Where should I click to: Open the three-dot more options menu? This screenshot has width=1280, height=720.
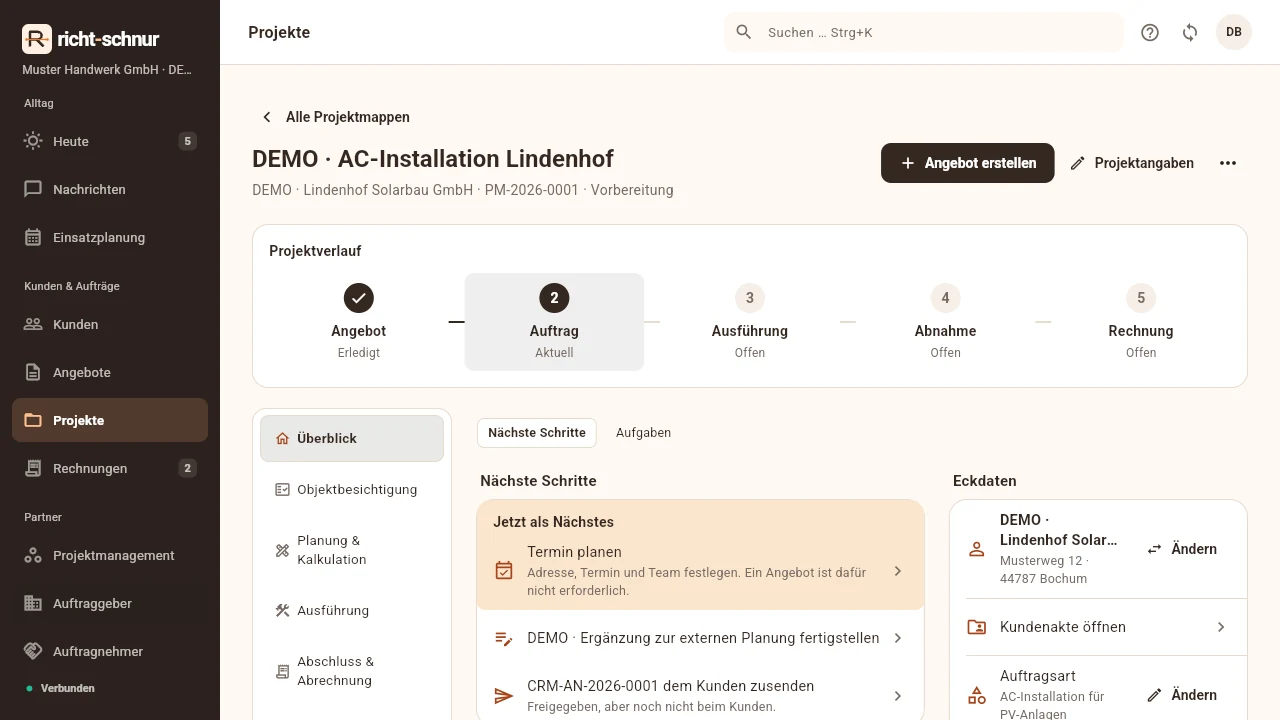1228,163
